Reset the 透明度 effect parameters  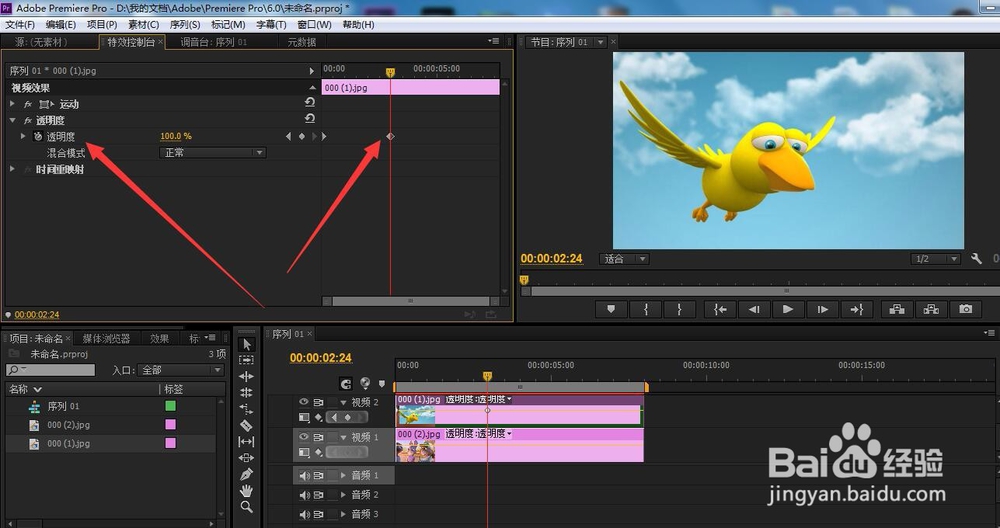point(310,118)
